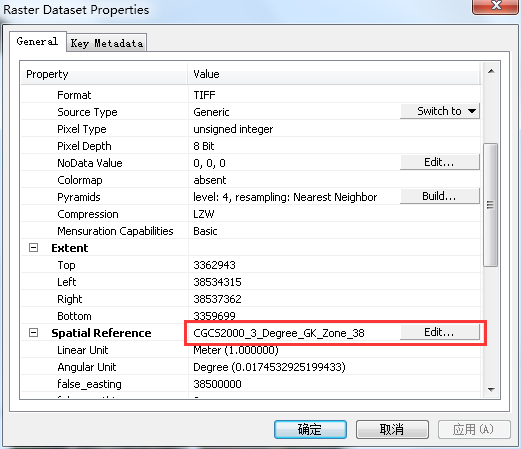Select the Top extent value 3362943
Screen dimensions: 521x449
pyautogui.click(x=214, y=265)
